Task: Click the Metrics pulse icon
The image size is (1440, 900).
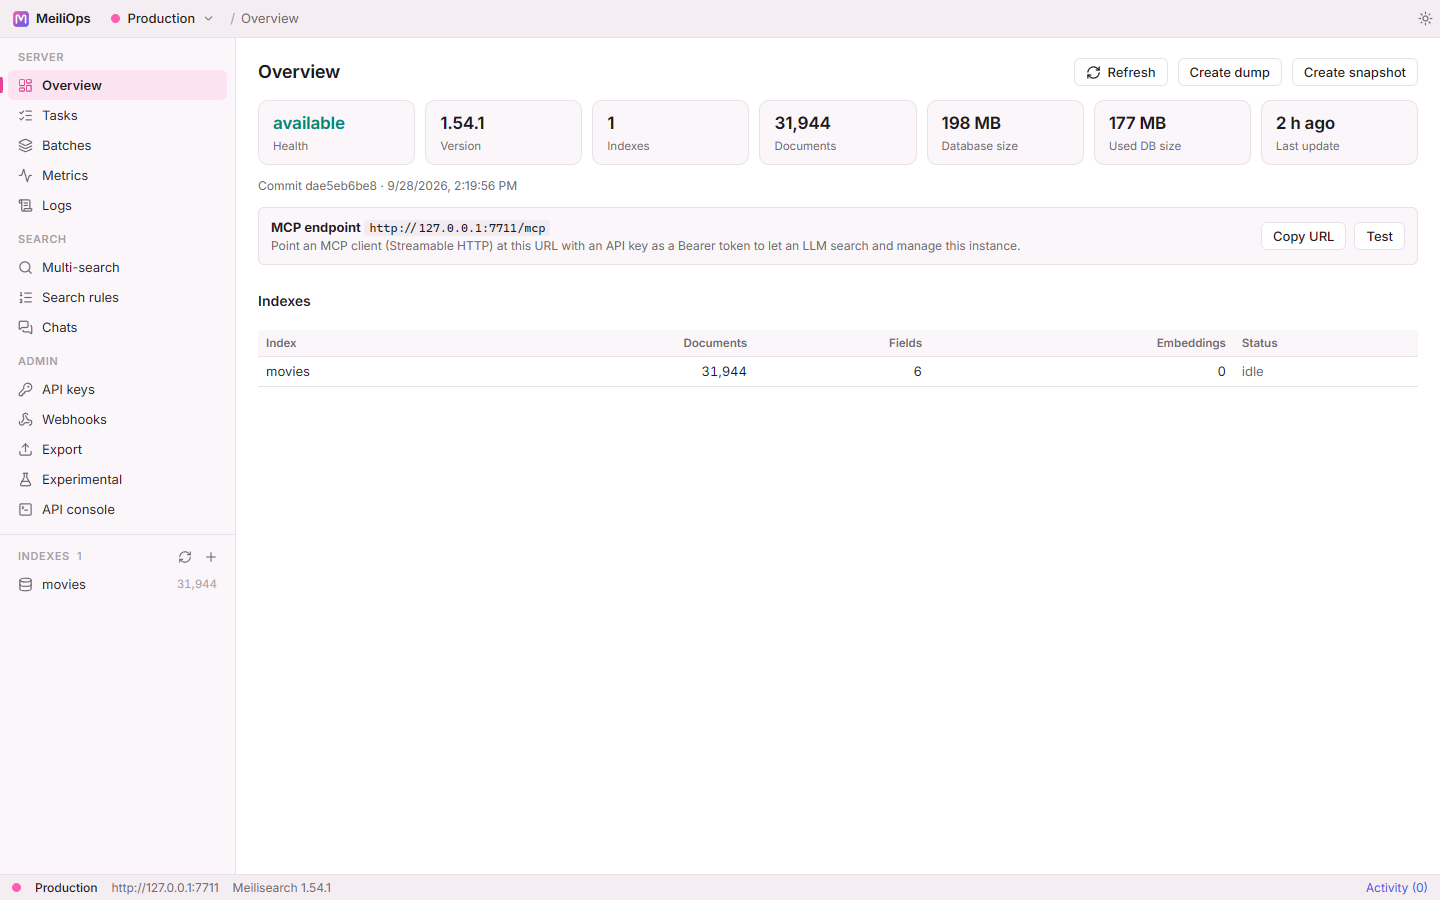Action: (x=26, y=176)
